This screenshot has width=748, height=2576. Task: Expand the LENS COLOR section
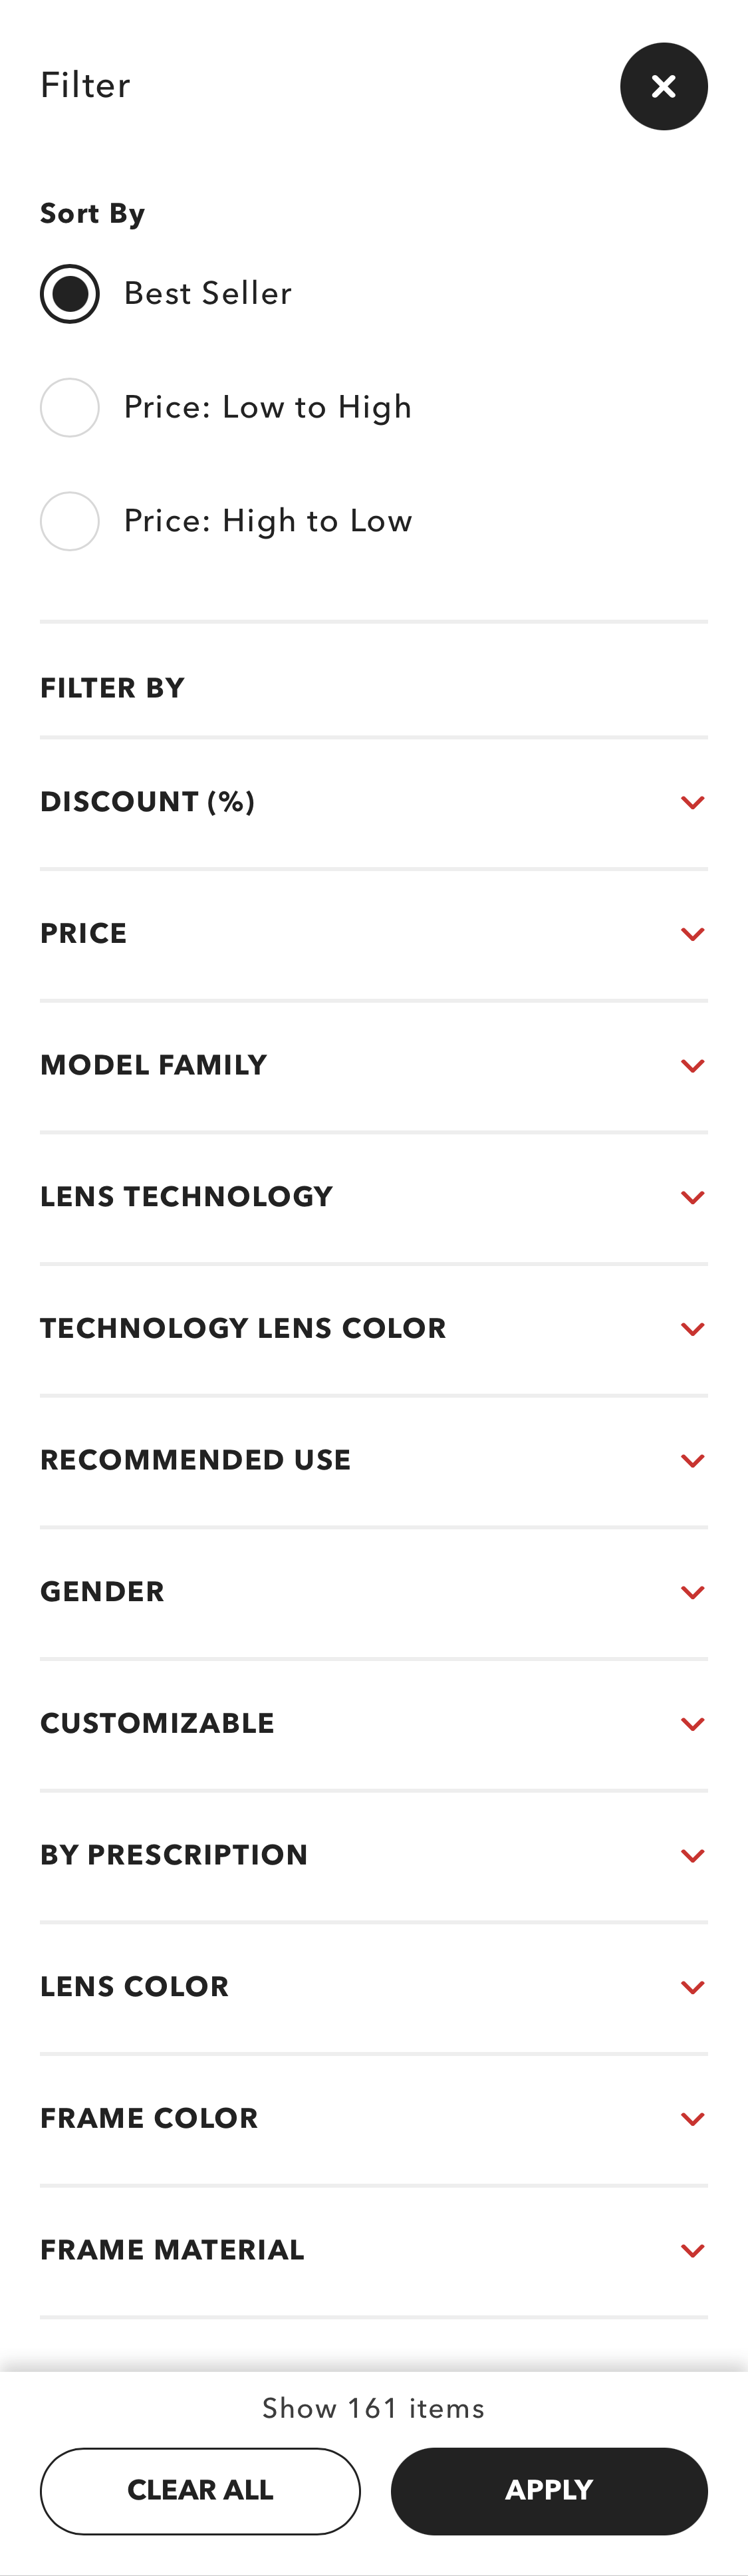point(374,1987)
